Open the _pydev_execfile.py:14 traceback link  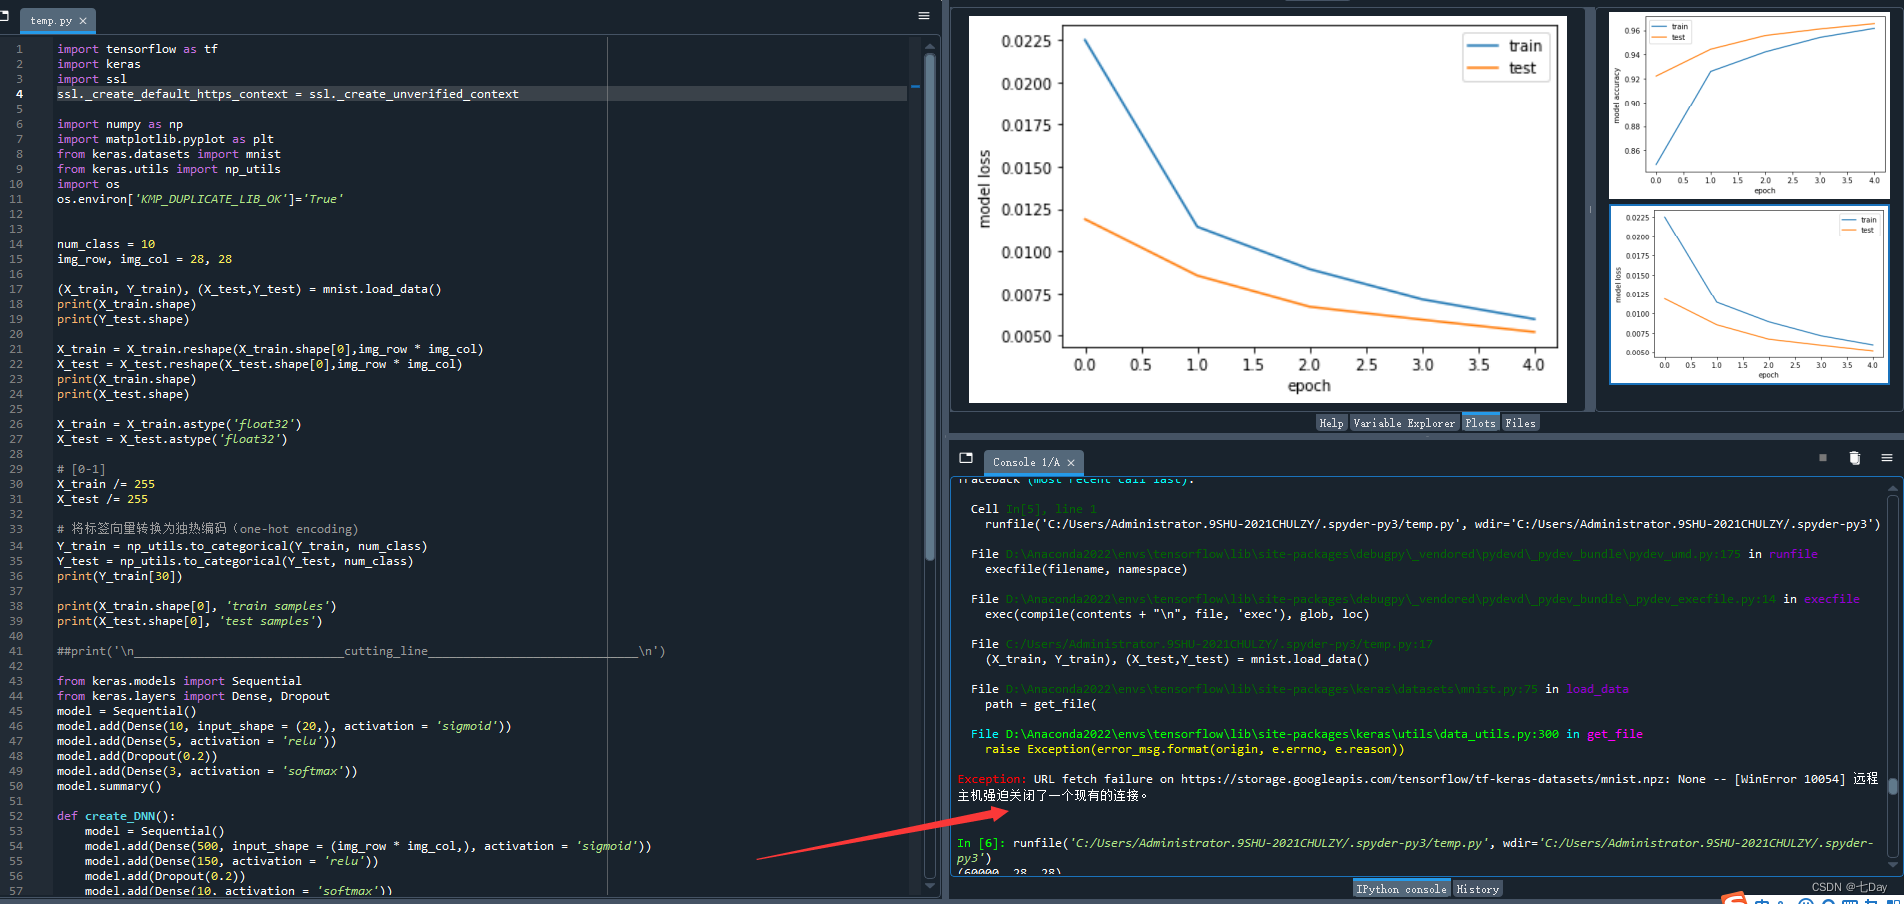coord(1390,599)
